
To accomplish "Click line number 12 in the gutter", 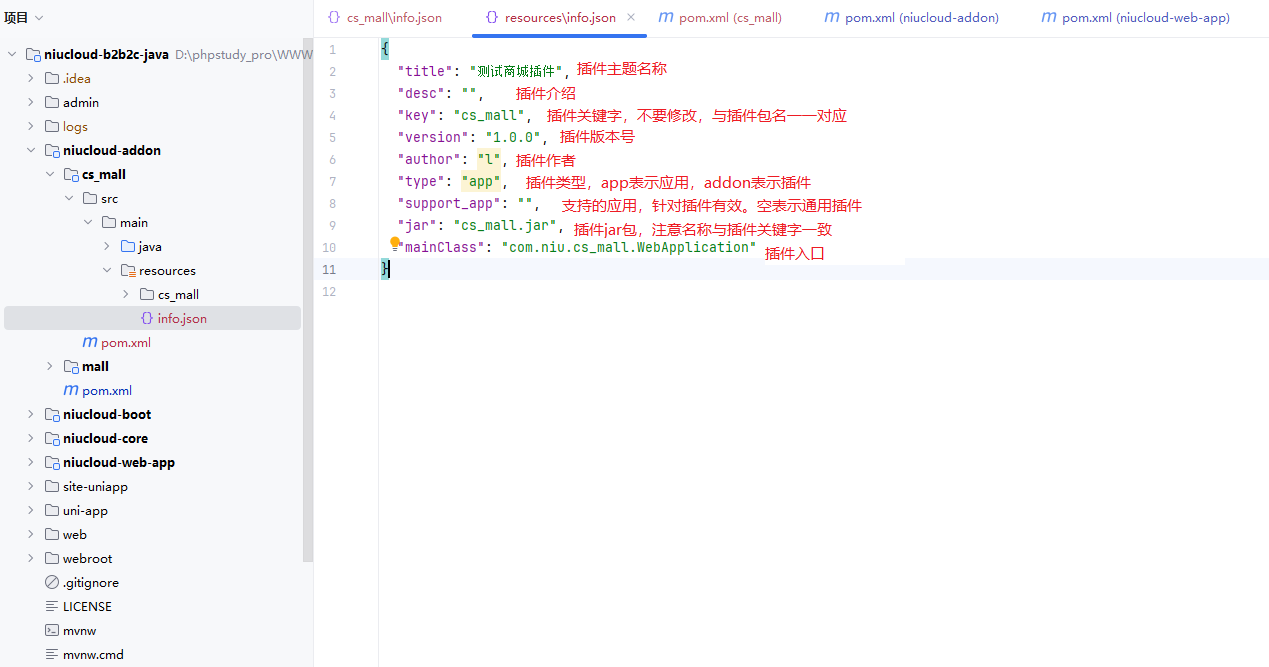I will (x=331, y=292).
